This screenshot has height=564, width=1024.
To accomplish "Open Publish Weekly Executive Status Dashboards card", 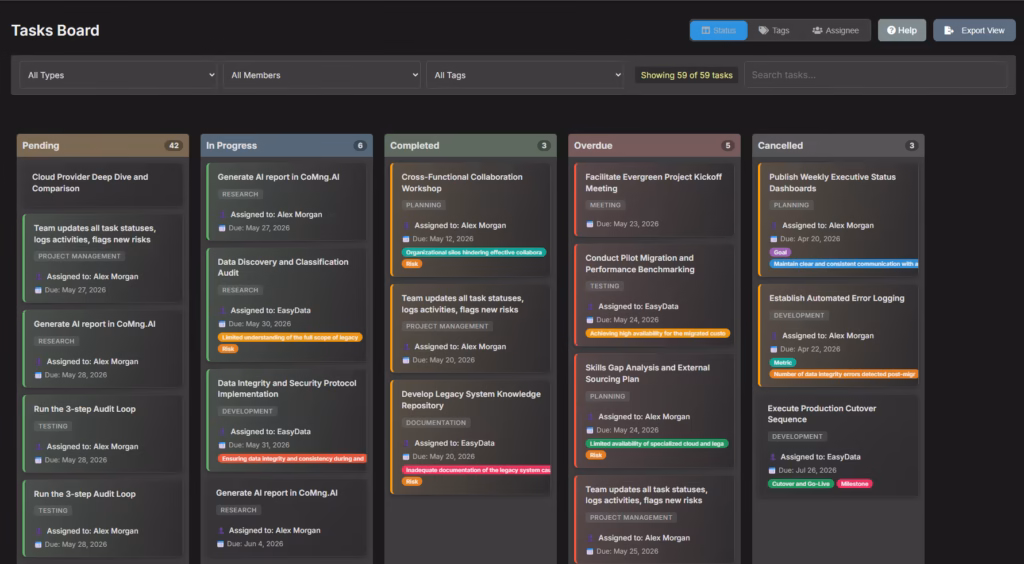I will 838,220.
